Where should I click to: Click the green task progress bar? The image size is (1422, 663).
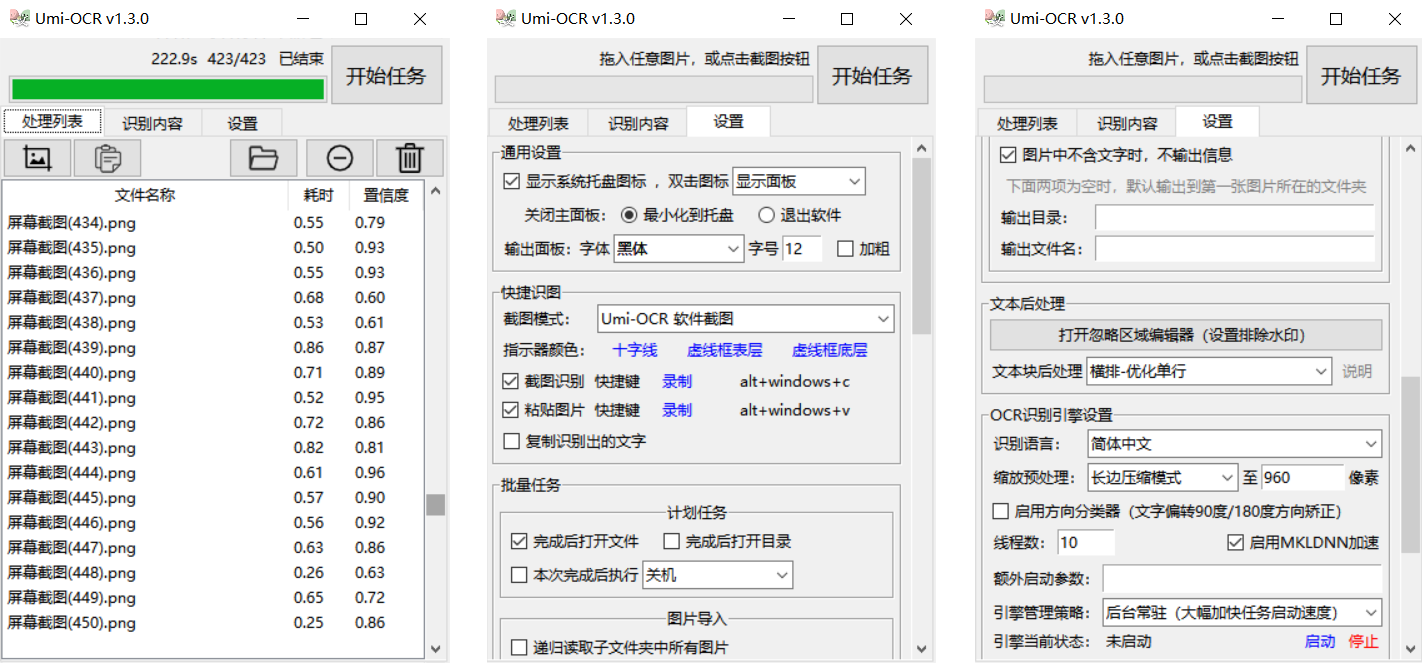tap(167, 89)
